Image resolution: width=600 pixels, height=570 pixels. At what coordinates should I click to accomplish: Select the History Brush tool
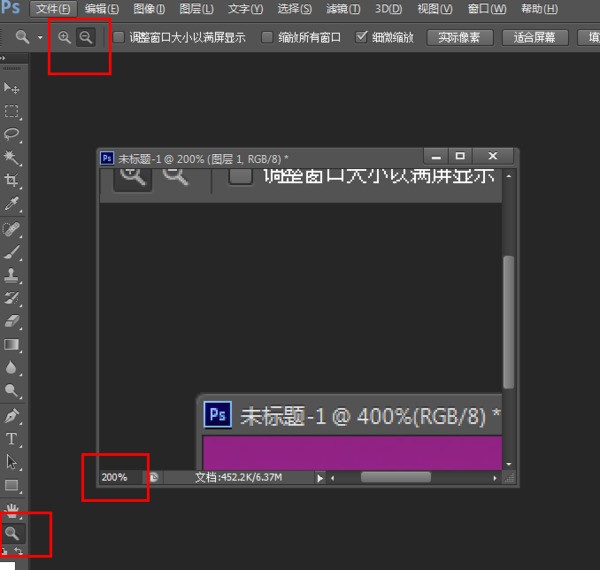coord(11,298)
